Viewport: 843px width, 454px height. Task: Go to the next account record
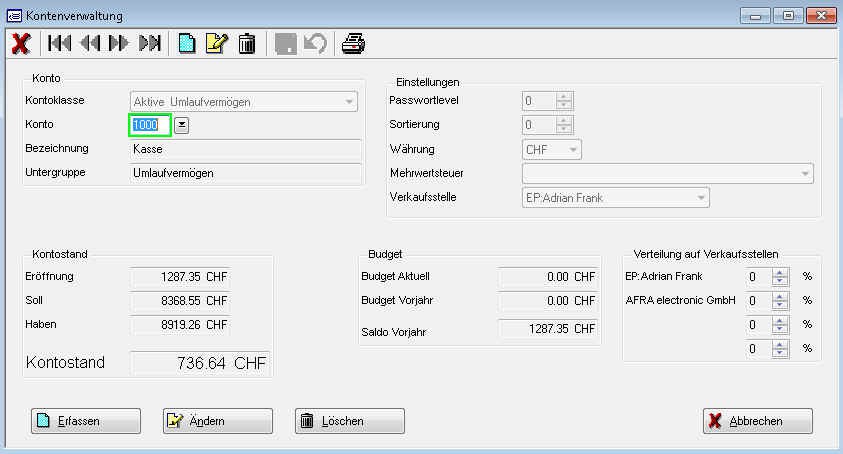(x=119, y=43)
